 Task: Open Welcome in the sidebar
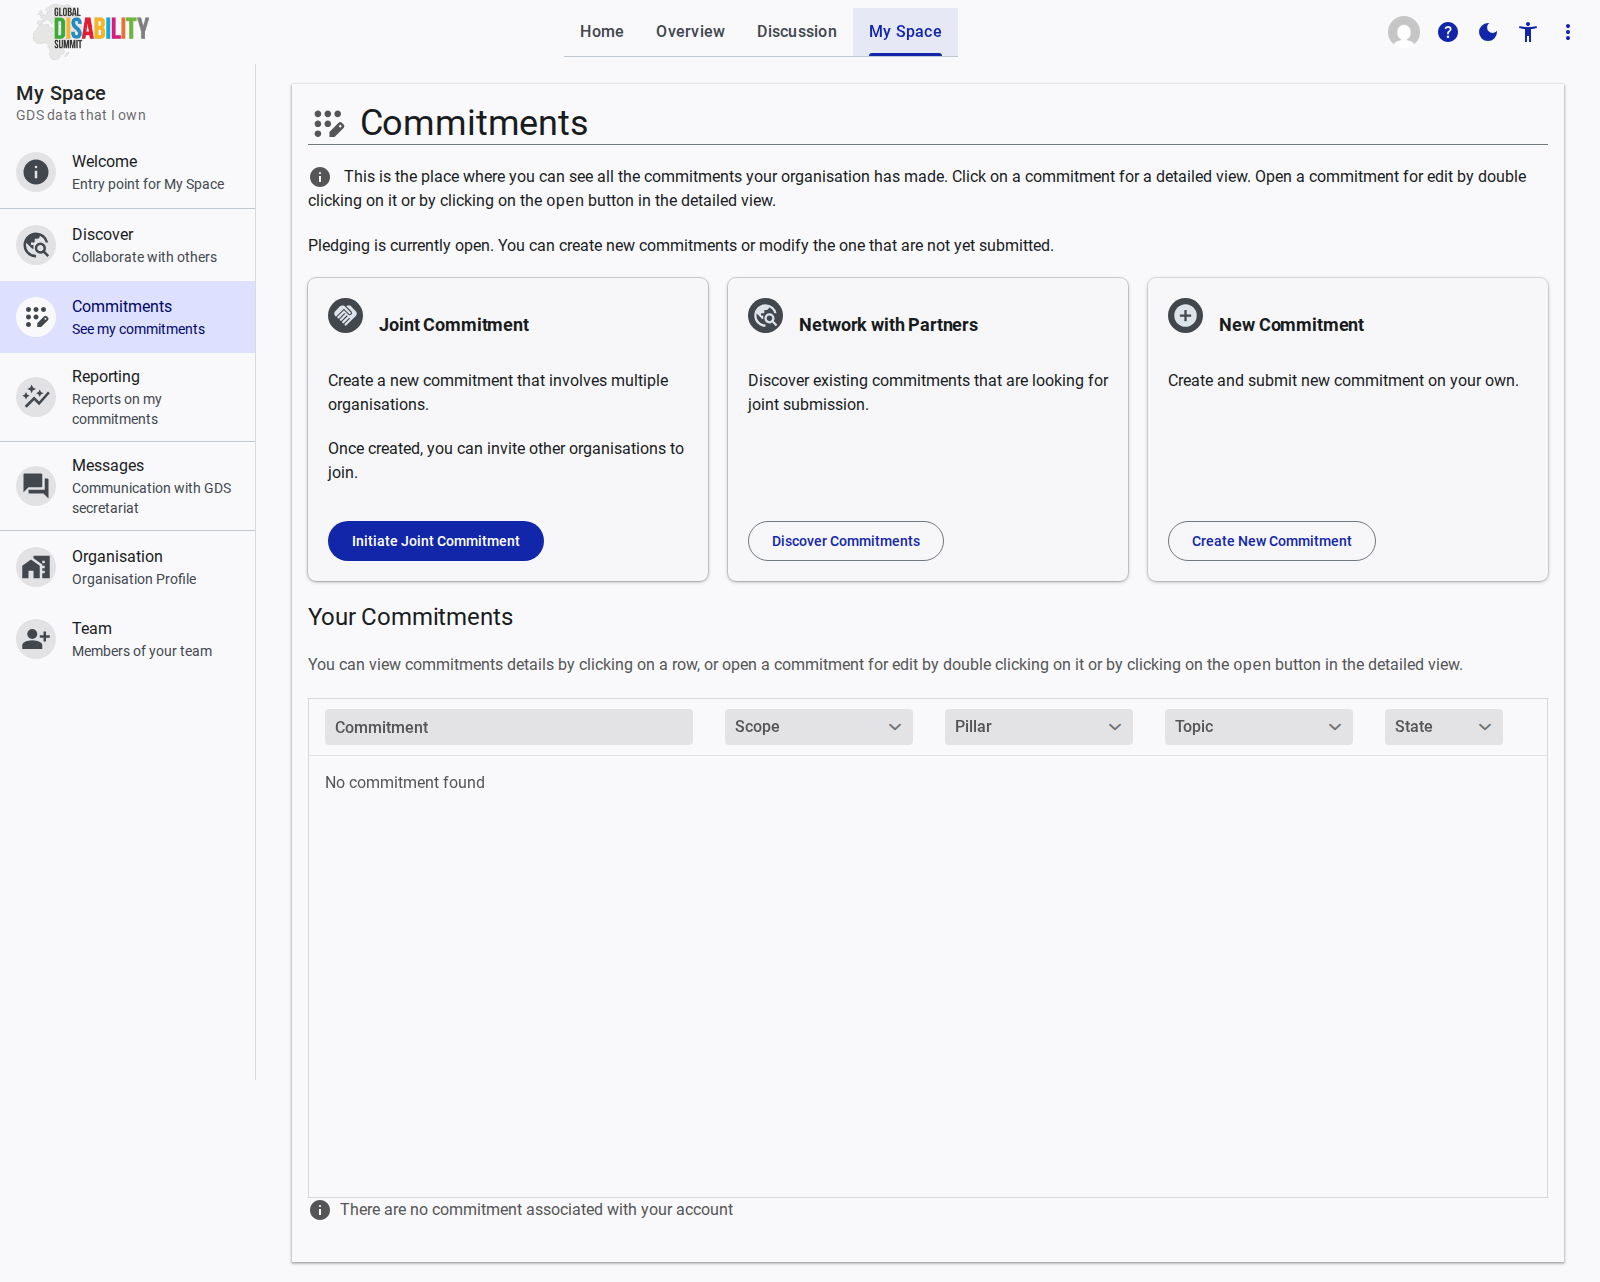(x=127, y=172)
